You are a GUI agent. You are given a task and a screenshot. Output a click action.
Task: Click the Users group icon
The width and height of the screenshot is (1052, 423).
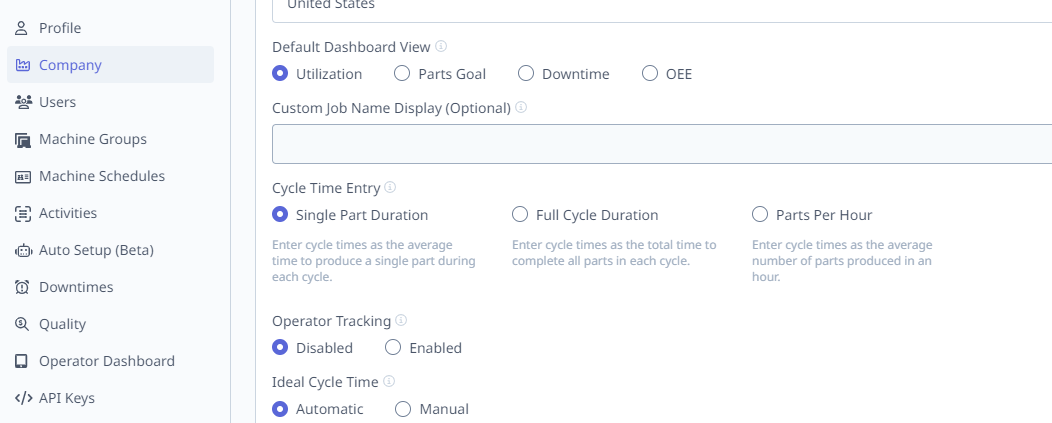pyautogui.click(x=23, y=102)
